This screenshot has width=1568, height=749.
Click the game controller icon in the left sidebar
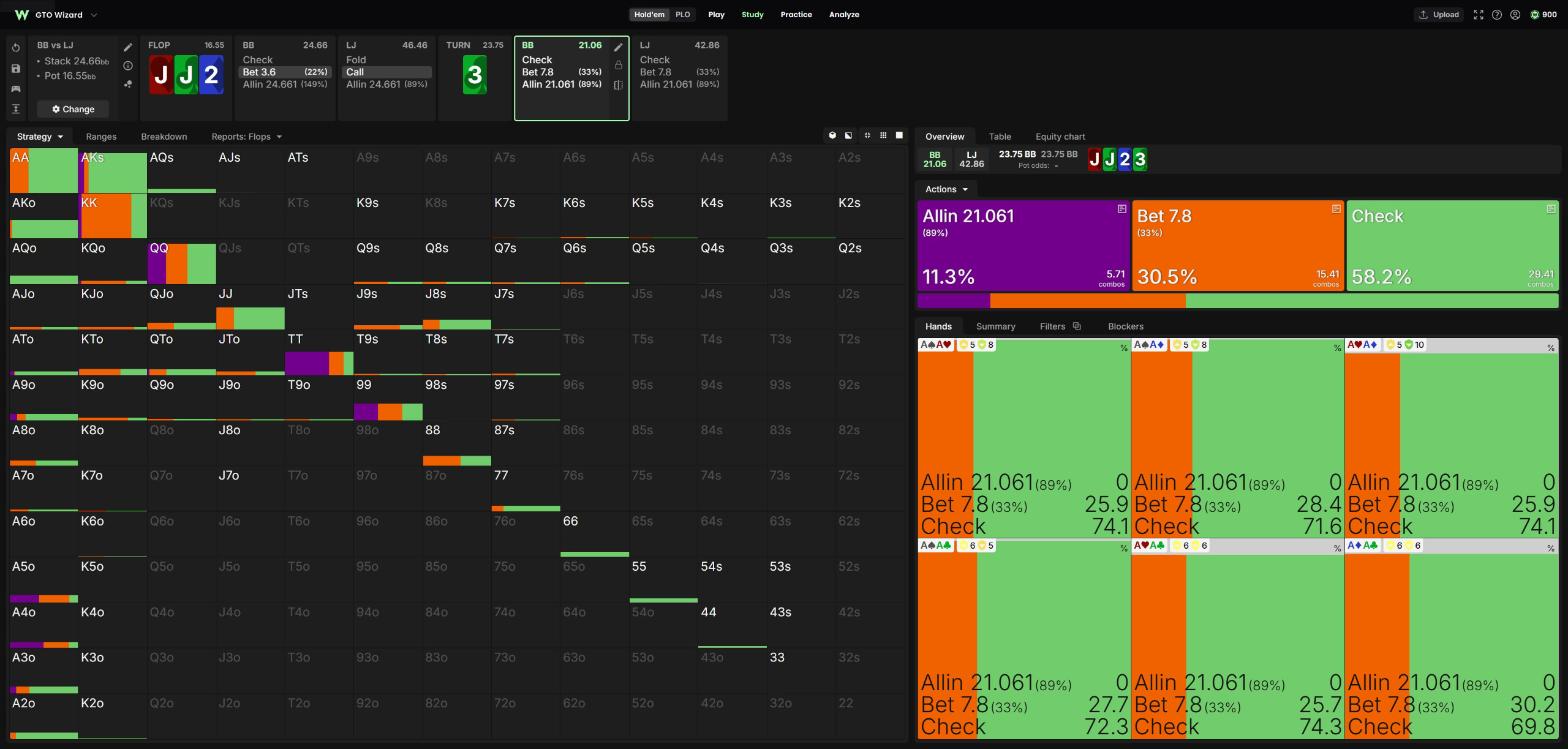point(16,89)
